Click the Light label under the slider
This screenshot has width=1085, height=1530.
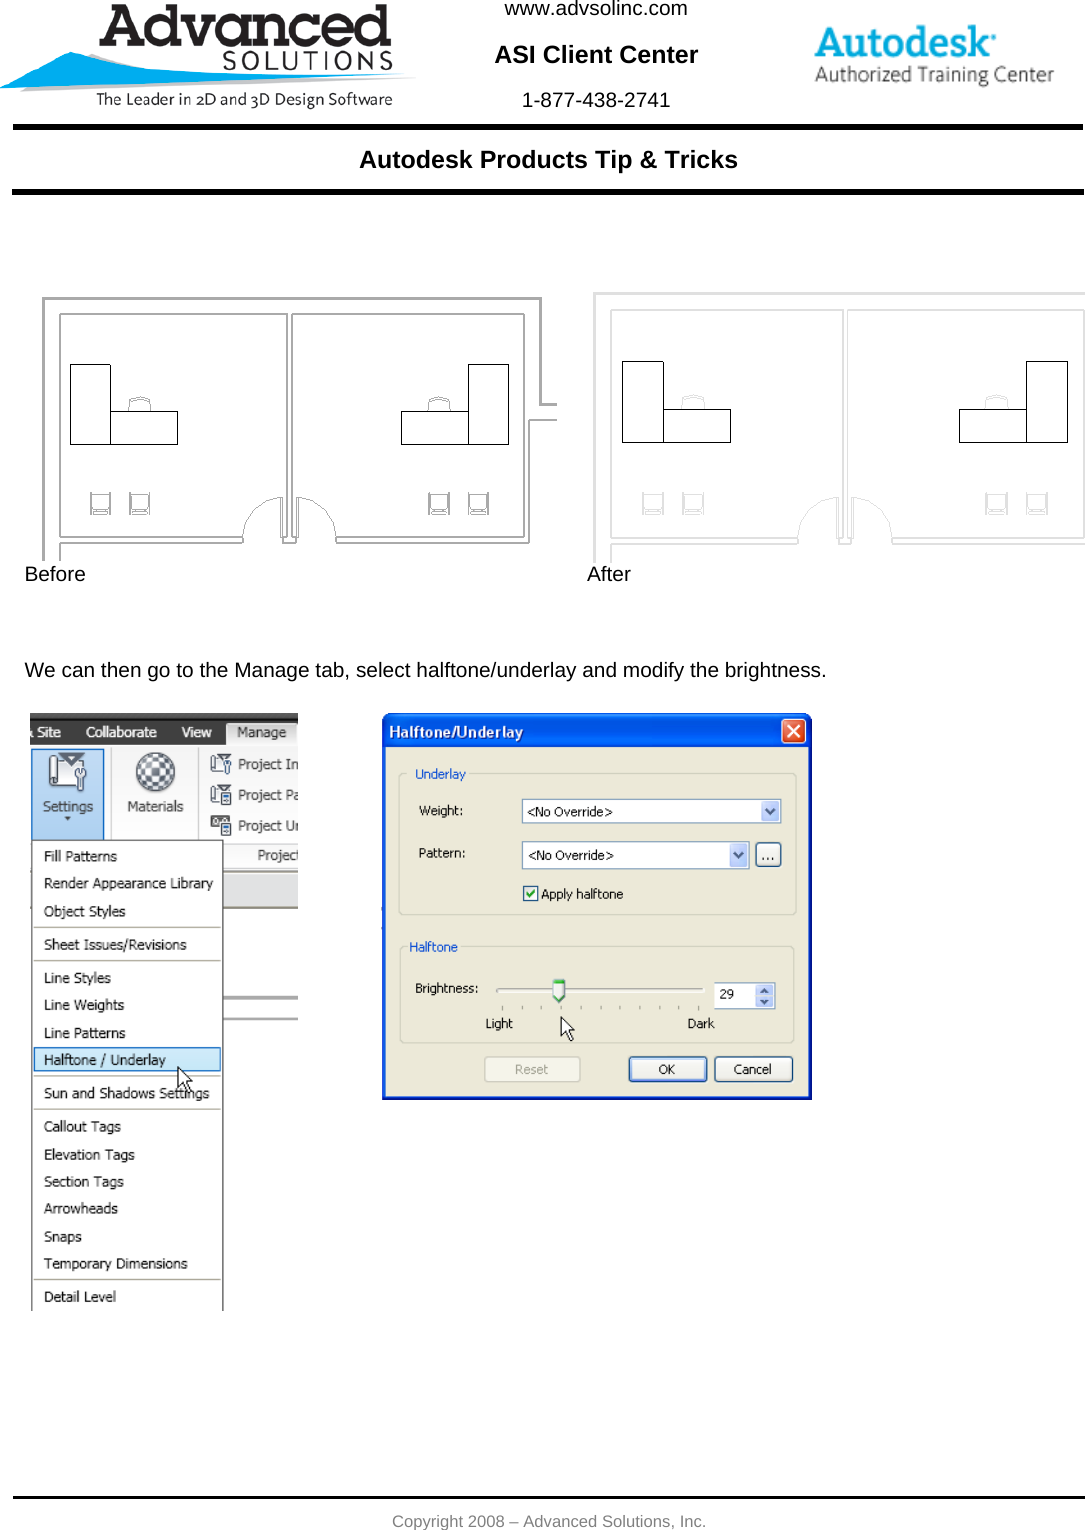[x=499, y=1023]
